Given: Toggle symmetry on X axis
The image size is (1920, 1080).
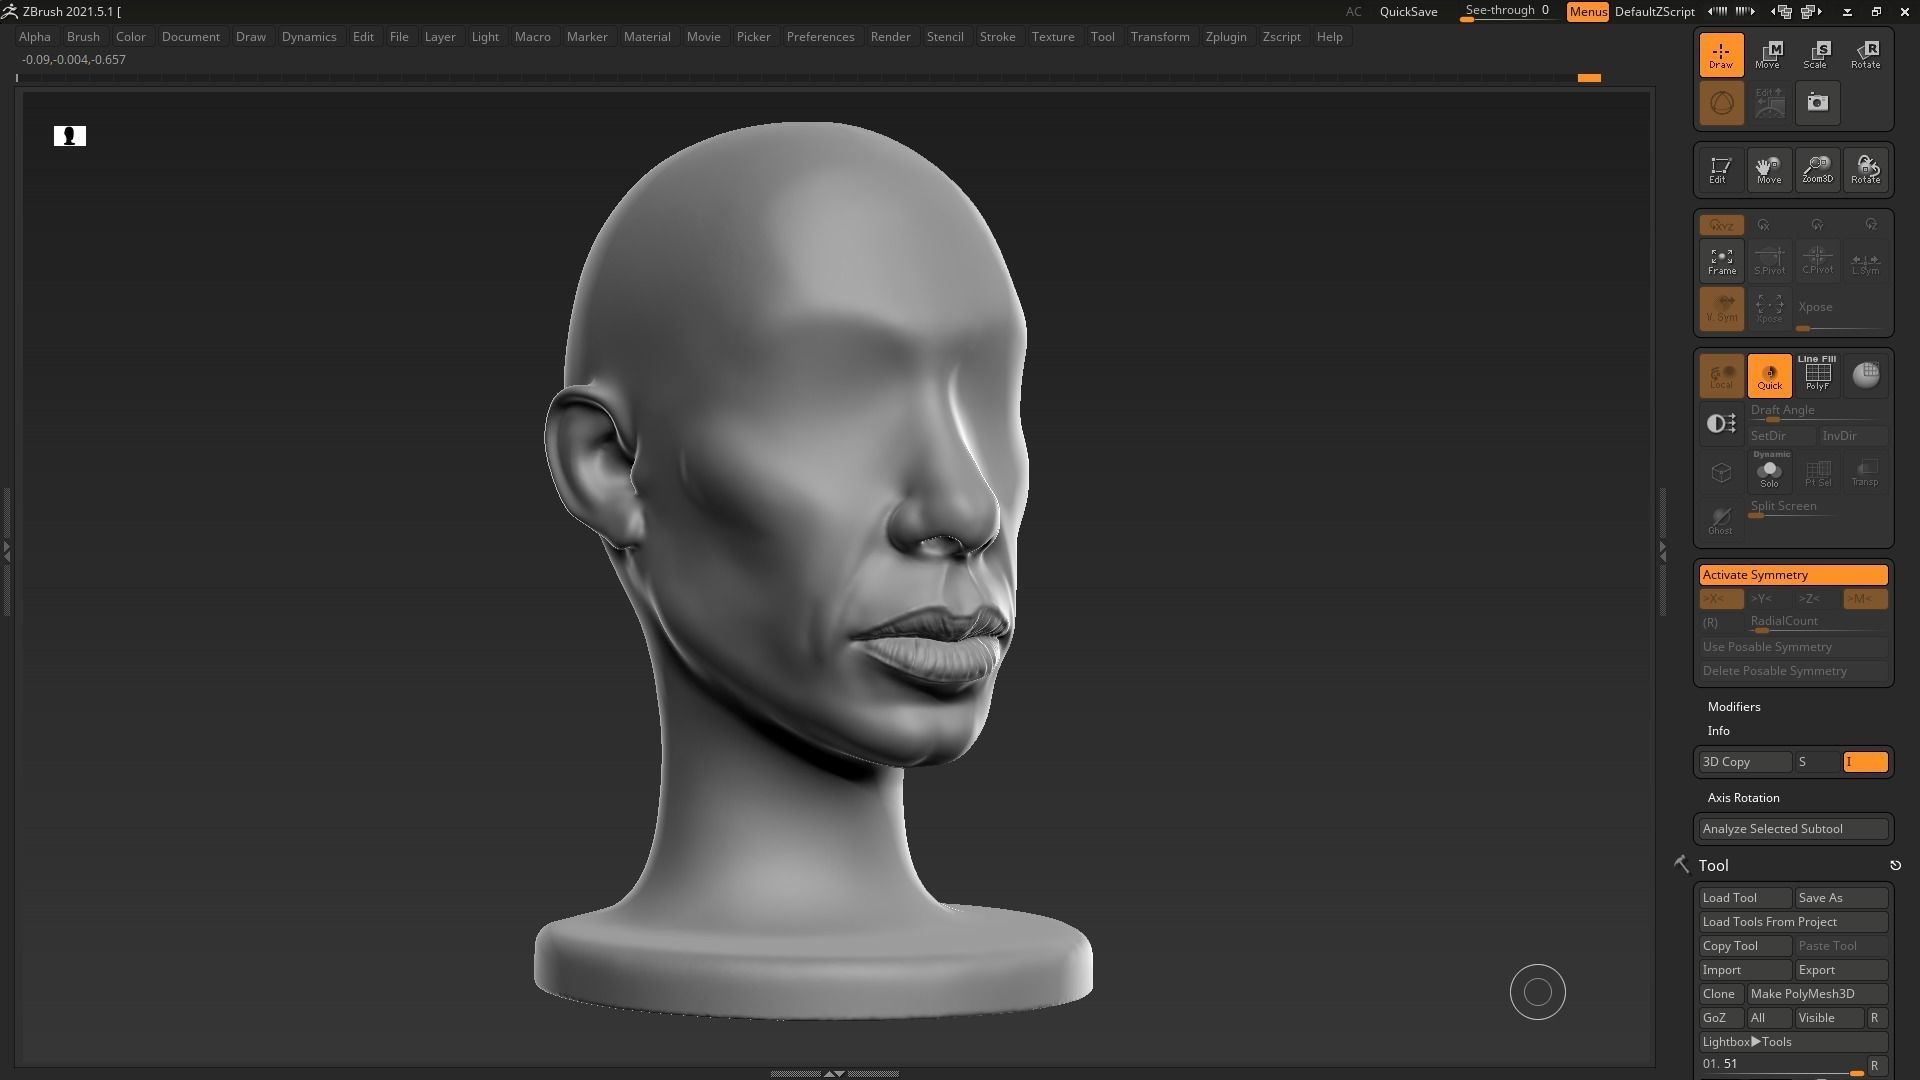Looking at the screenshot, I should tap(1721, 599).
